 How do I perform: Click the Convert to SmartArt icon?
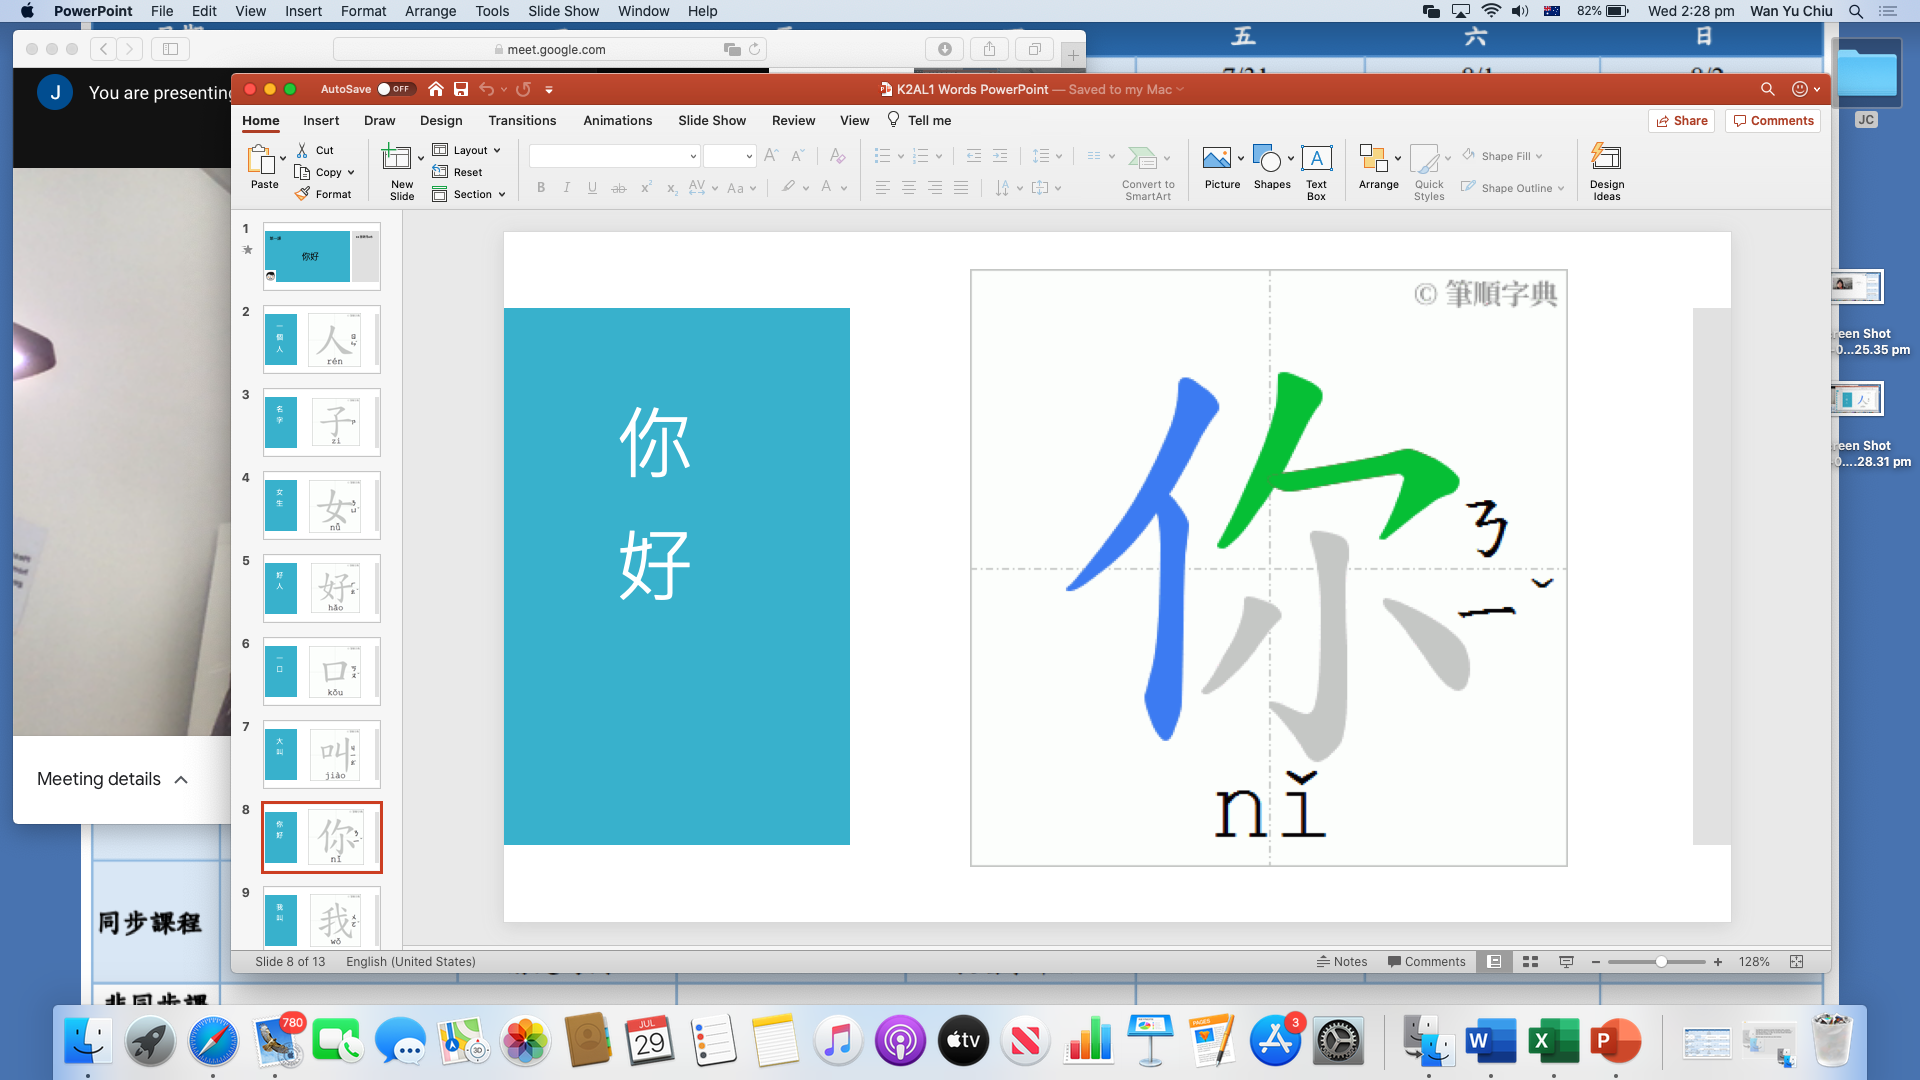[x=1141, y=159]
